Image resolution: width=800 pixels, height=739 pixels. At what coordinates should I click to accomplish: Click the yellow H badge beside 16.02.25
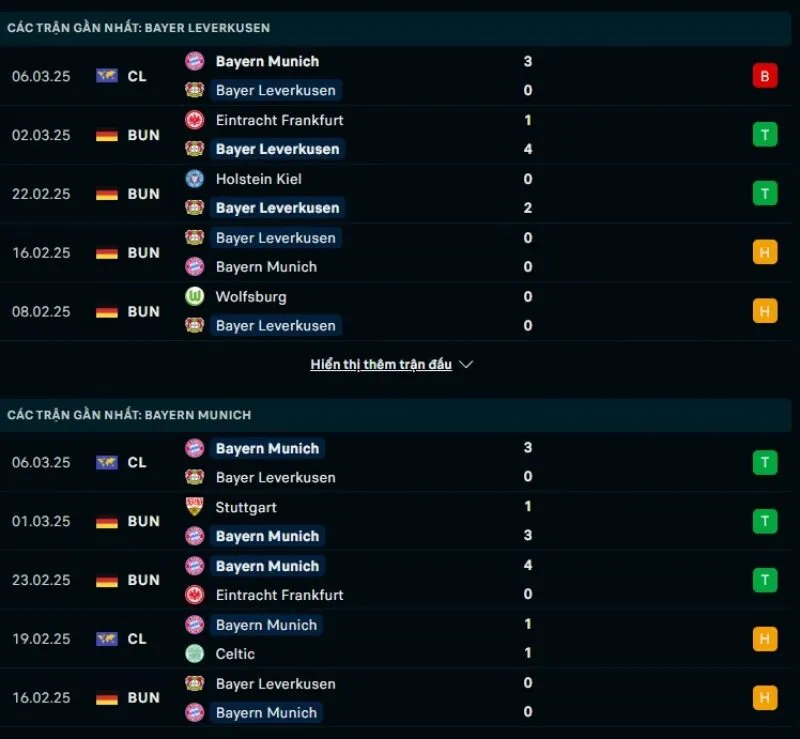tap(765, 252)
